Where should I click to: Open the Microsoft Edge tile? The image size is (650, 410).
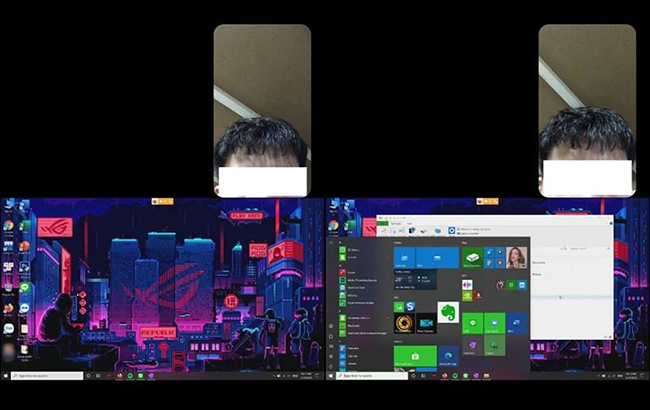(448, 356)
